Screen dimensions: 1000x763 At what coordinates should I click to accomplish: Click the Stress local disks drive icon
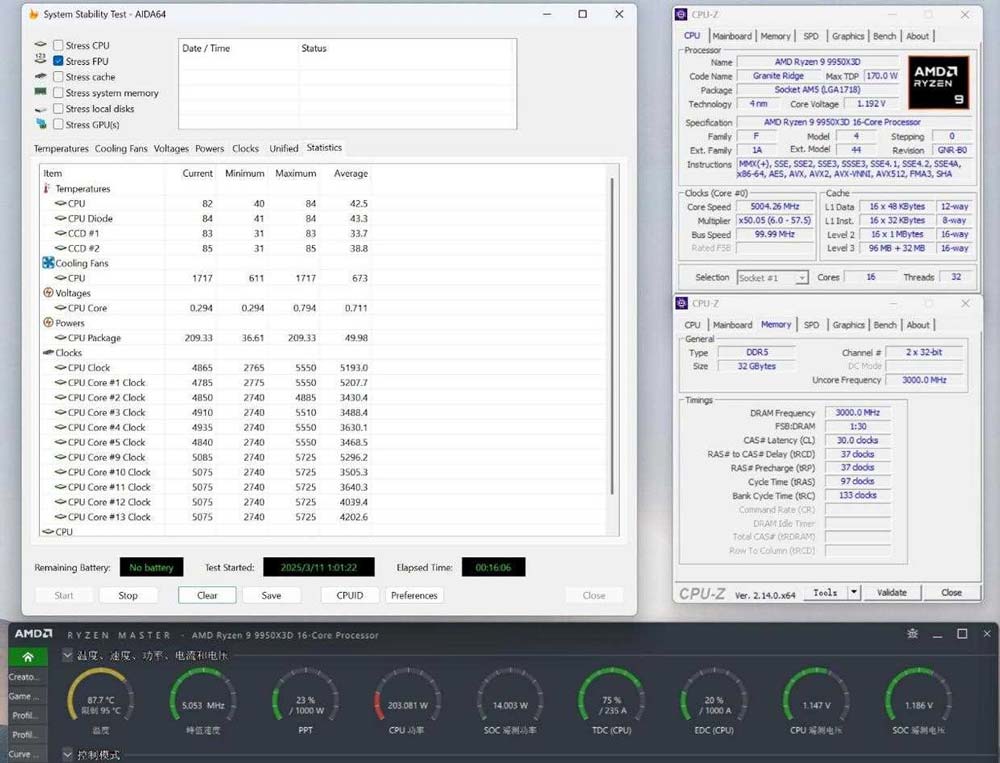41,109
